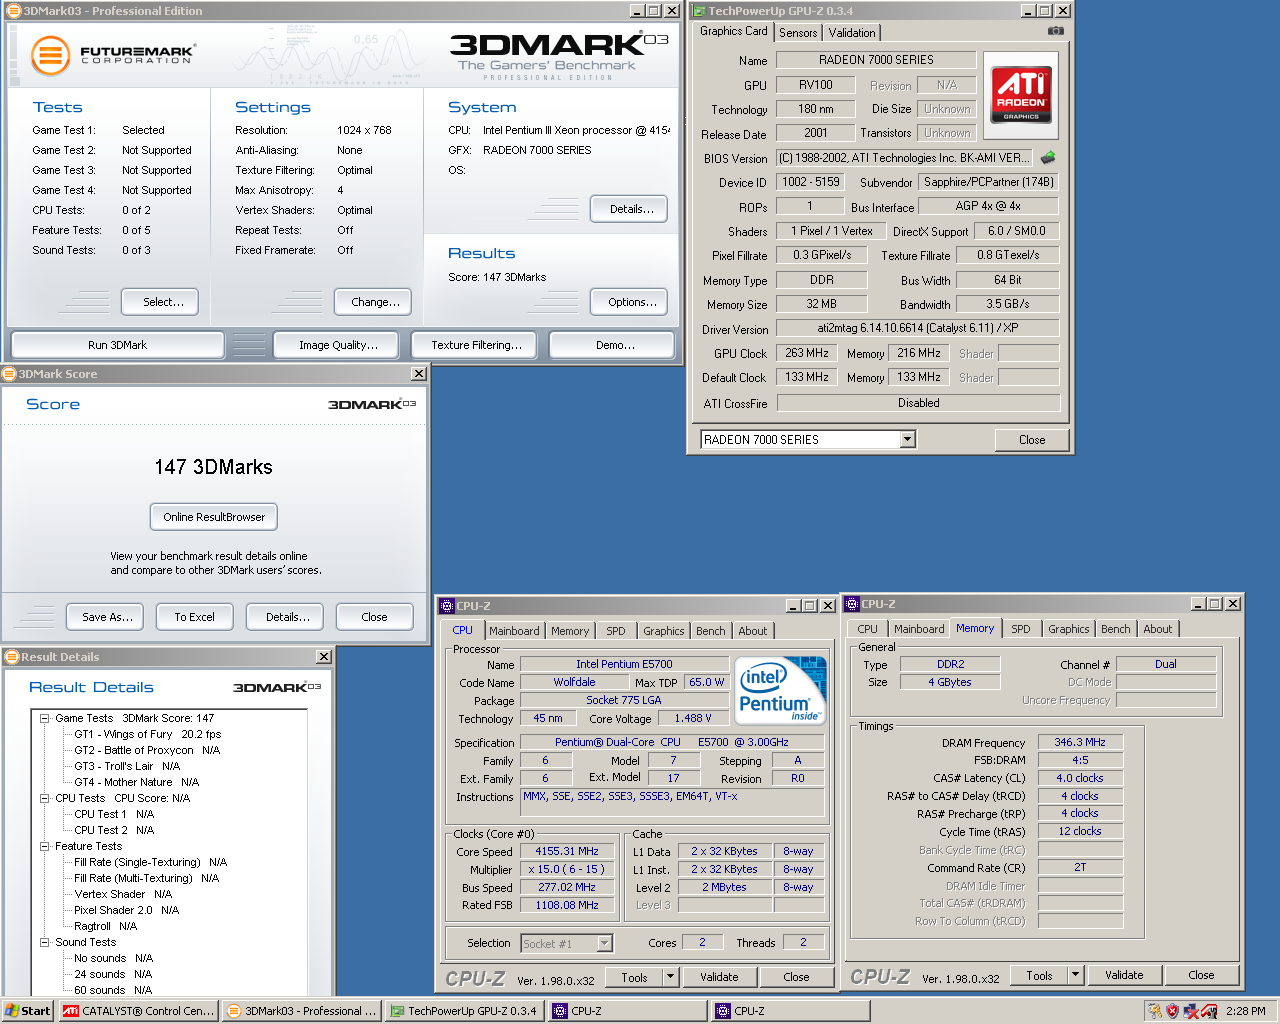This screenshot has width=1280, height=1024.
Task: Click Validate in CPU-Z processor window
Action: (x=719, y=977)
